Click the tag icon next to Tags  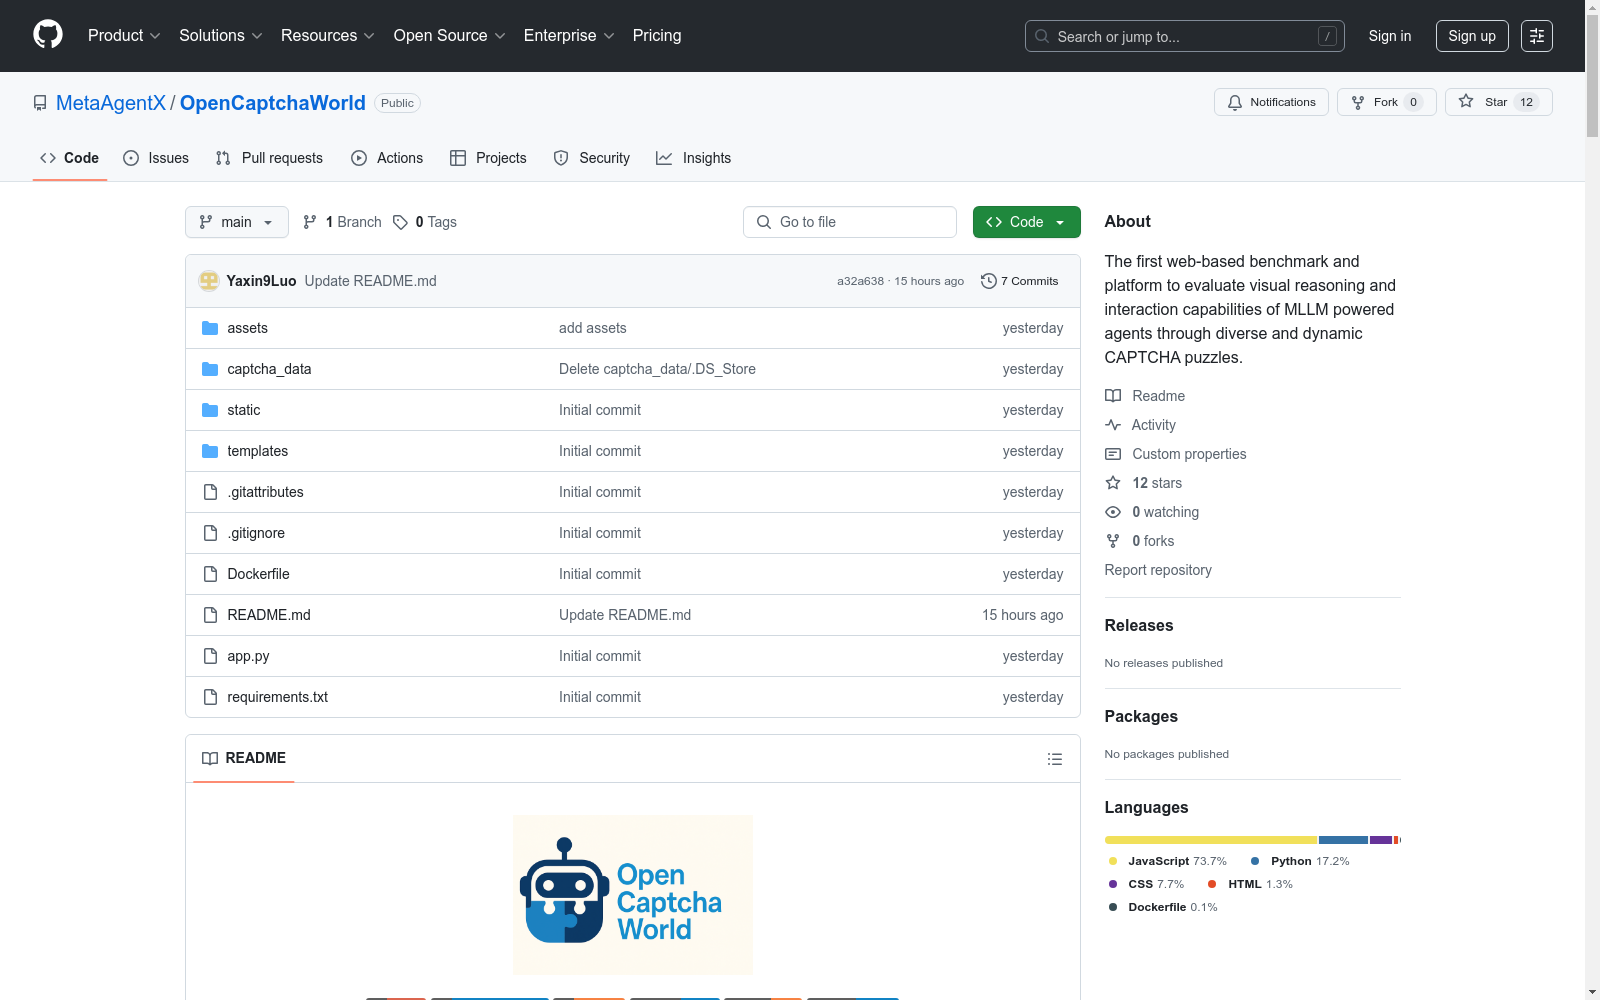400,222
